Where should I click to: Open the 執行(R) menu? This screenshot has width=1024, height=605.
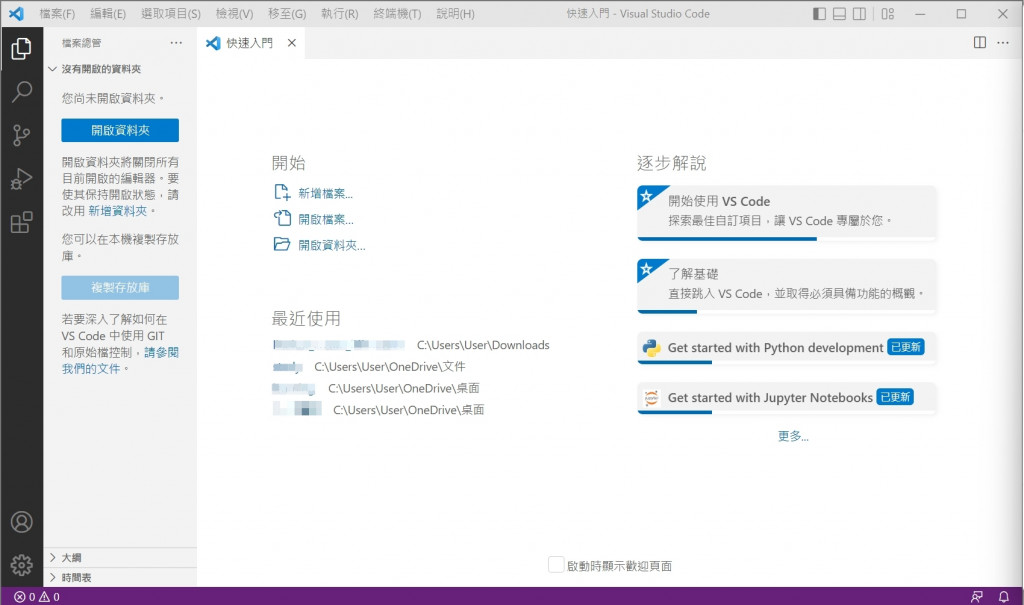340,14
